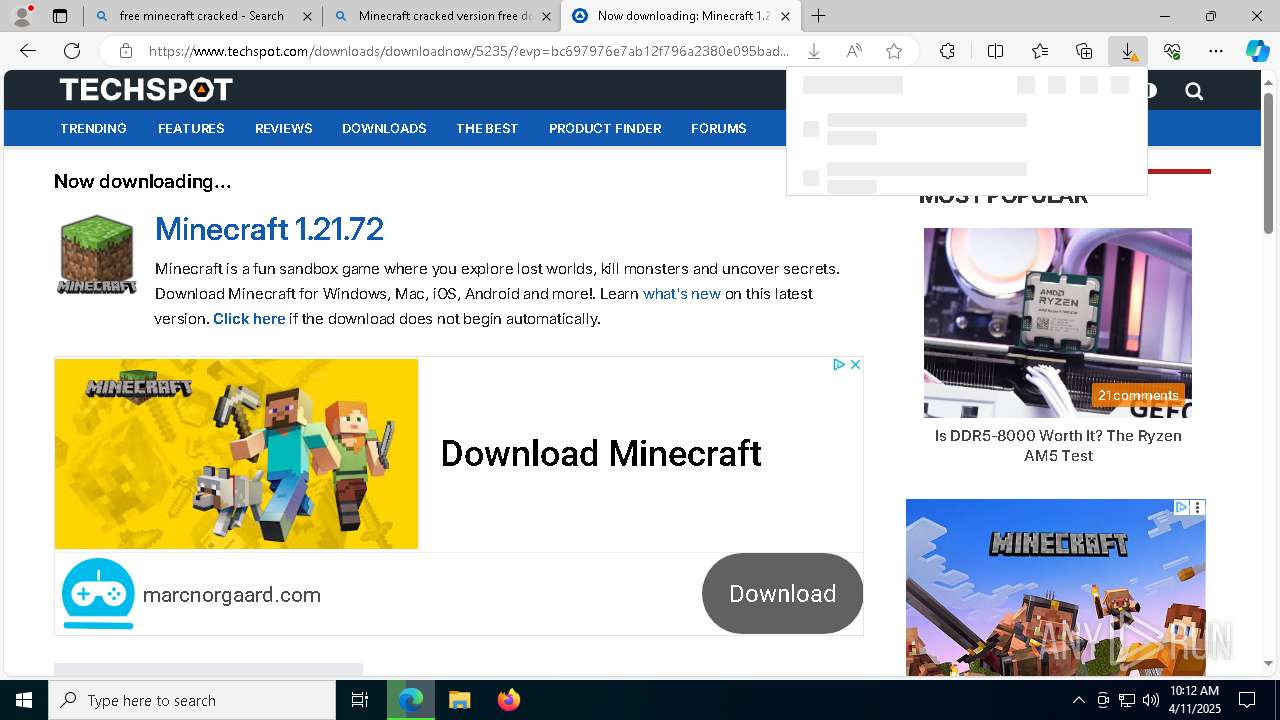Screen dimensions: 1280x720
Task: Close the 'Now downloading' tab
Action: coord(785,16)
